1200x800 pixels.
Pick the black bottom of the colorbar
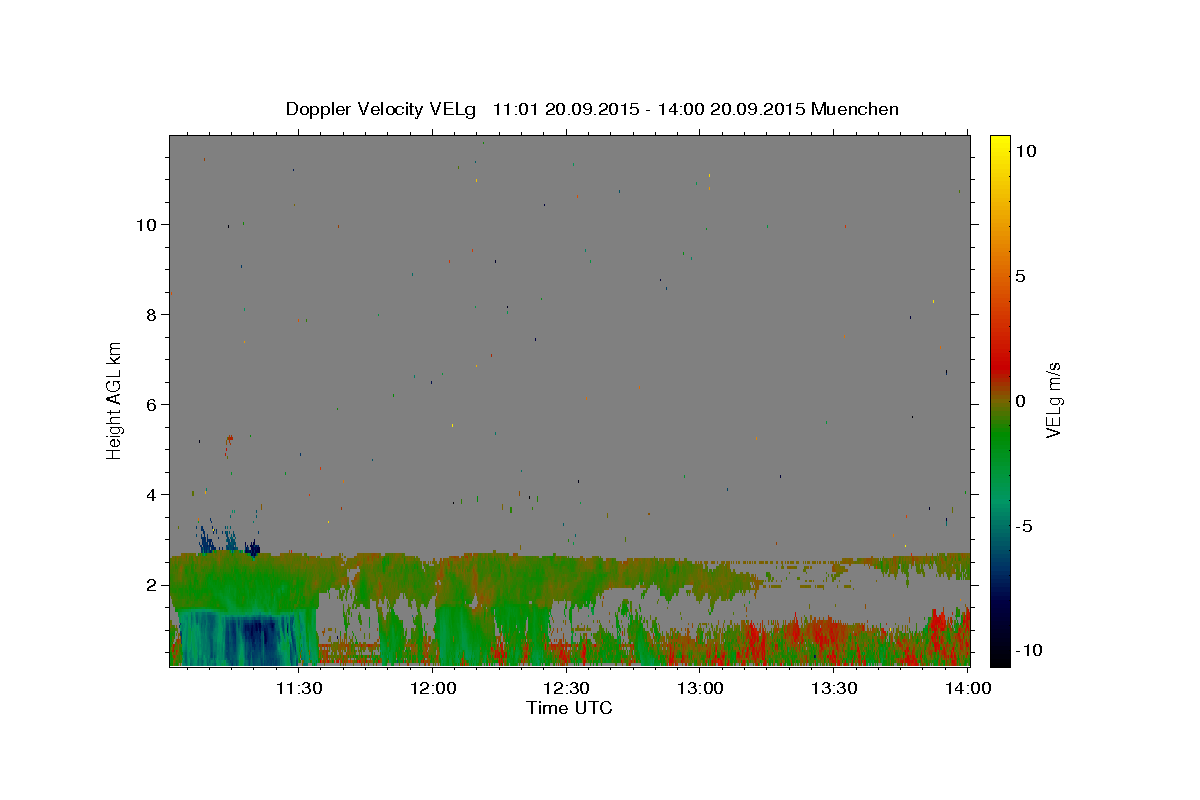(x=1000, y=655)
